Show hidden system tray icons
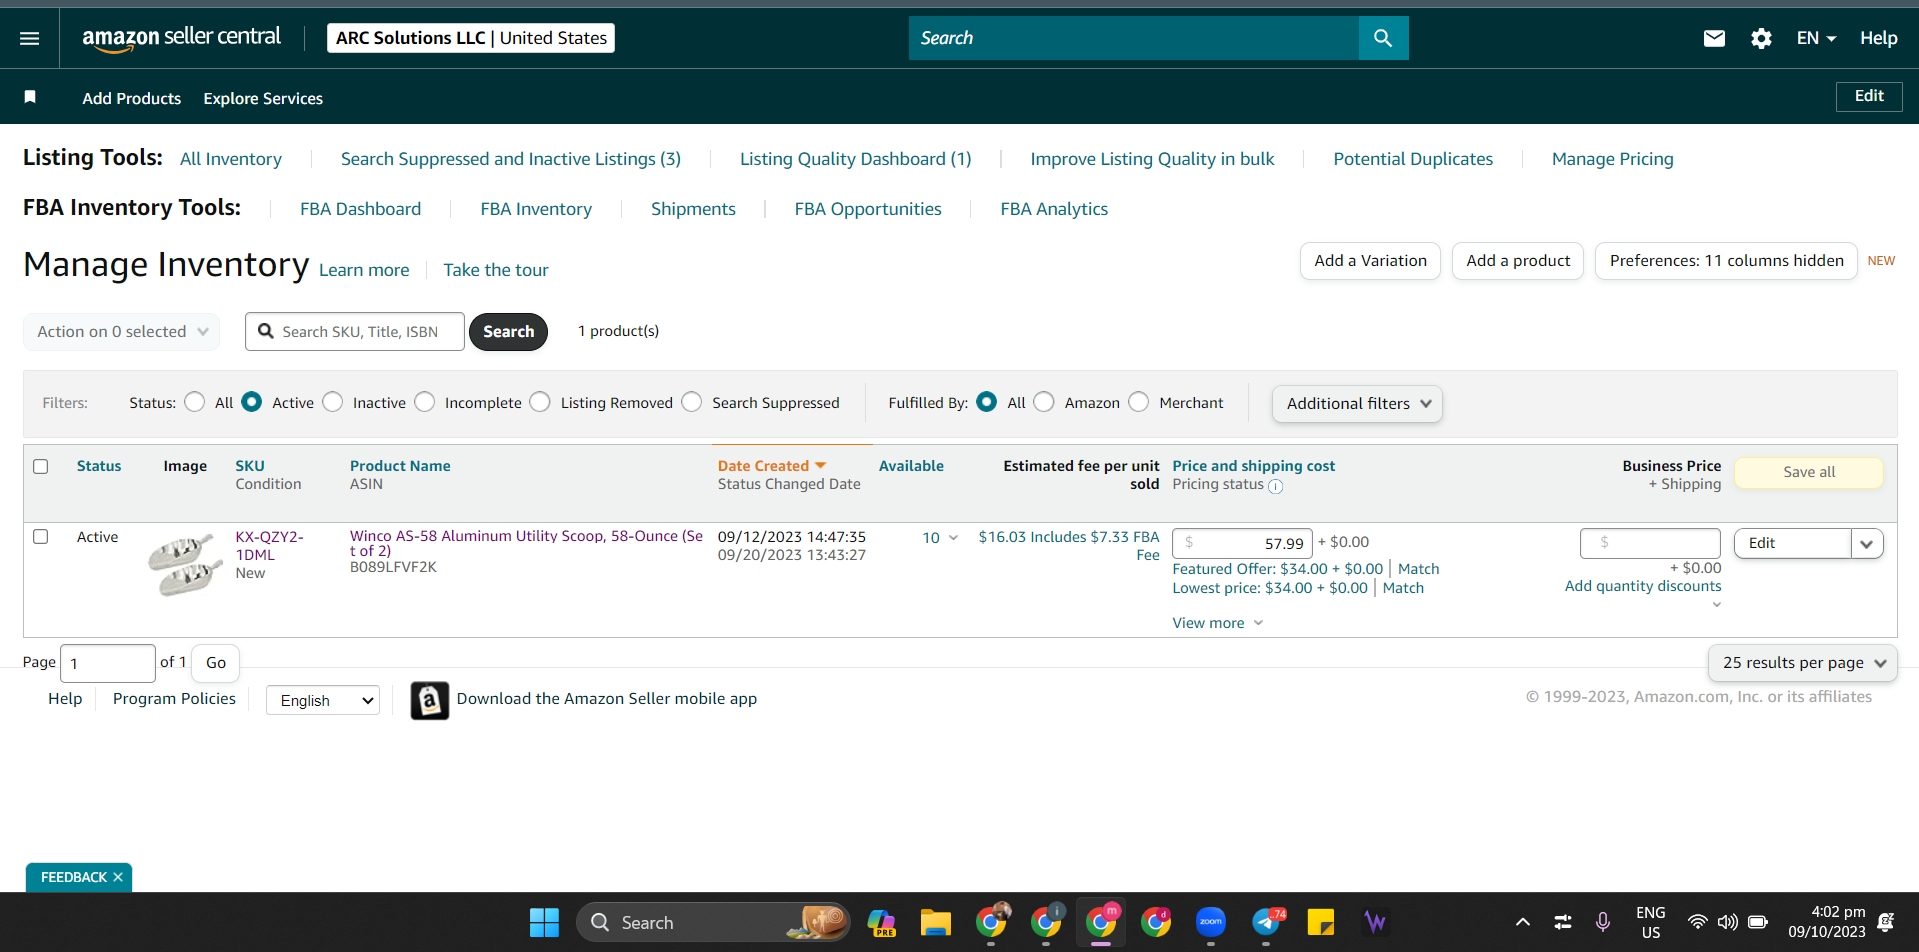Image resolution: width=1919 pixels, height=952 pixels. [x=1522, y=922]
